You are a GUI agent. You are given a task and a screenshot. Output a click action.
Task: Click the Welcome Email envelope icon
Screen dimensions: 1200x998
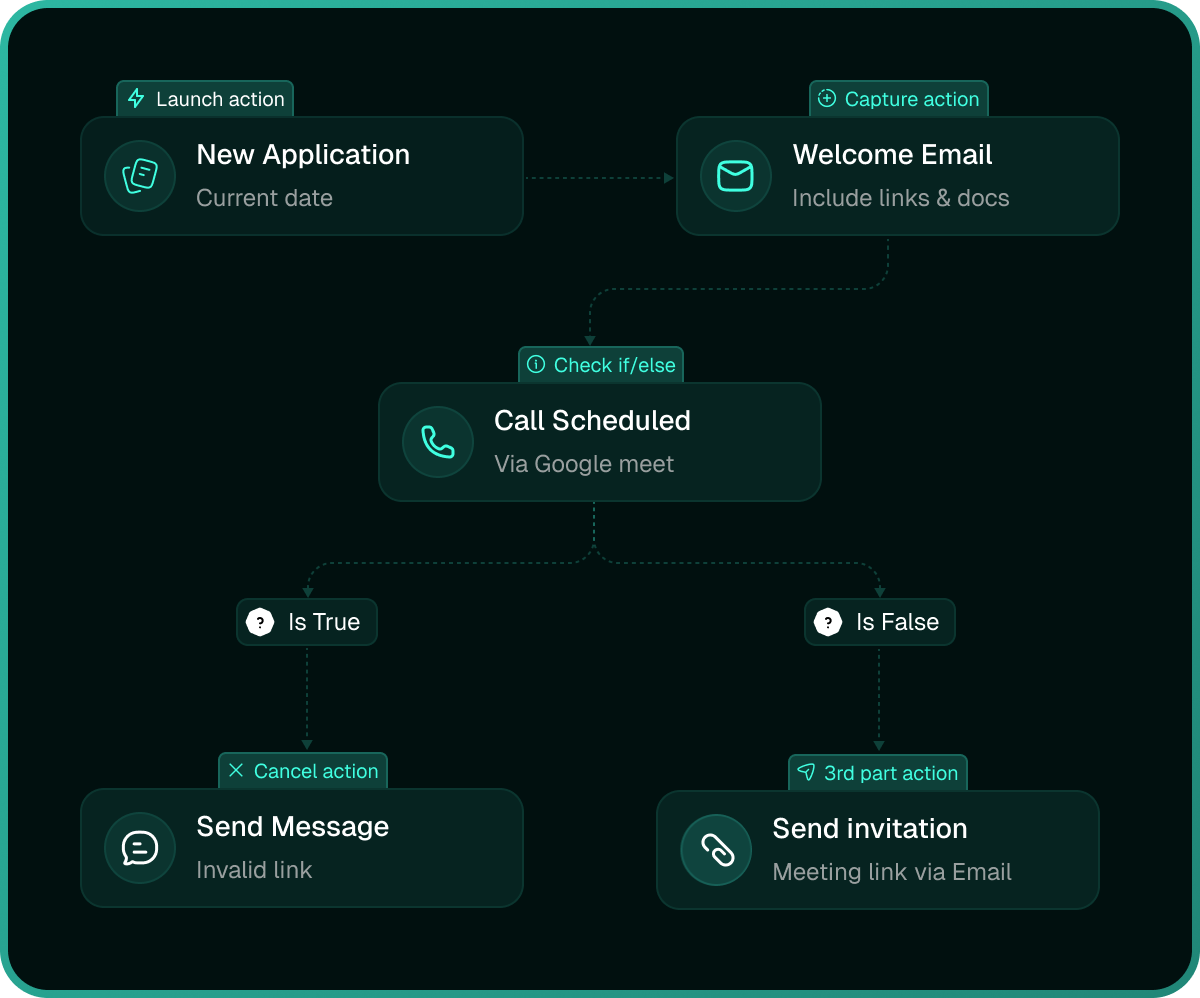736,176
